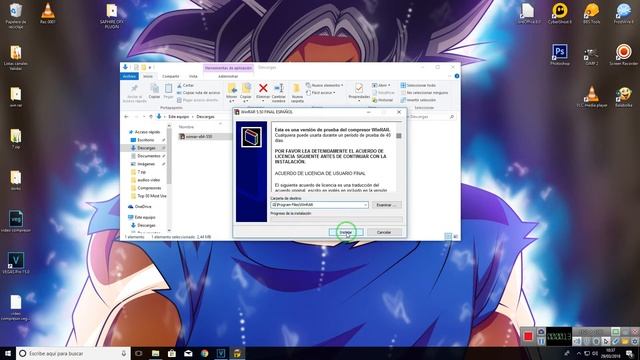Click the Cambiar nombre icon

tap(279, 88)
